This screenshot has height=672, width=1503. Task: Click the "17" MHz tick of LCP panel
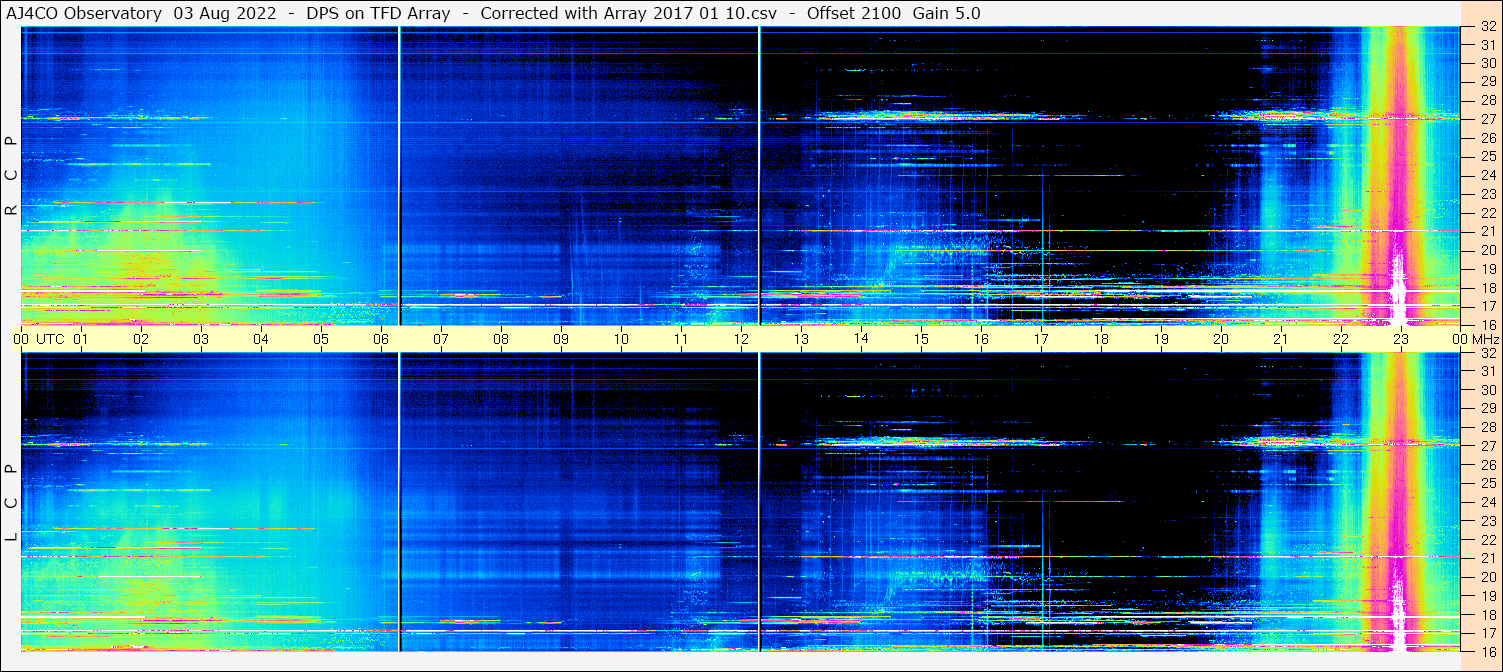coord(1488,633)
